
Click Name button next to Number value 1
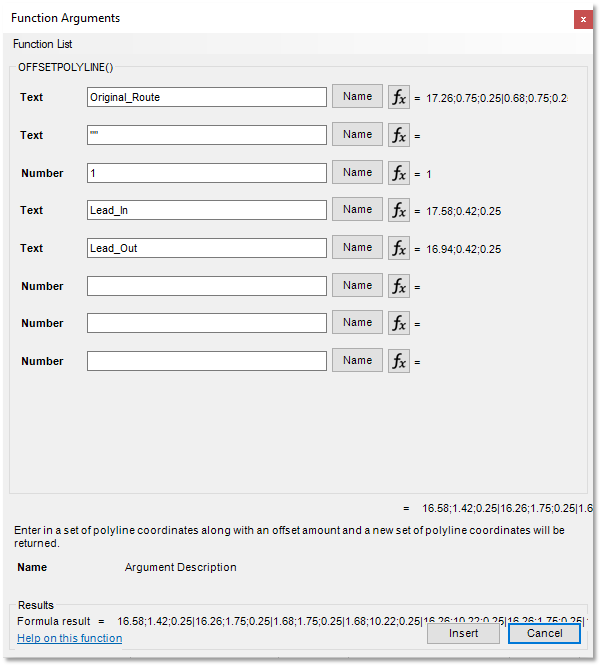click(x=357, y=172)
